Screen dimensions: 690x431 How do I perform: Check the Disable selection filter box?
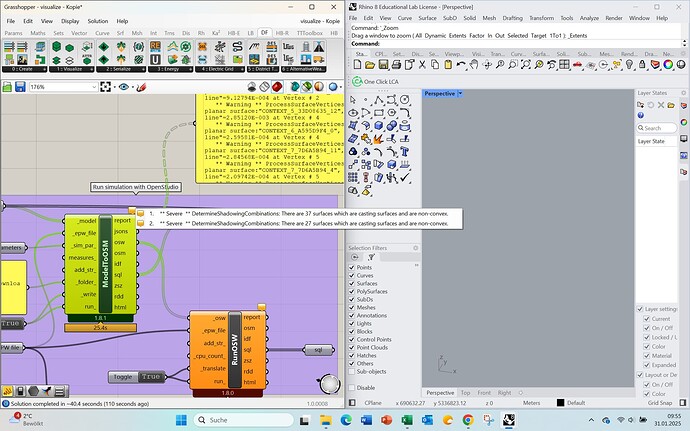(x=352, y=387)
